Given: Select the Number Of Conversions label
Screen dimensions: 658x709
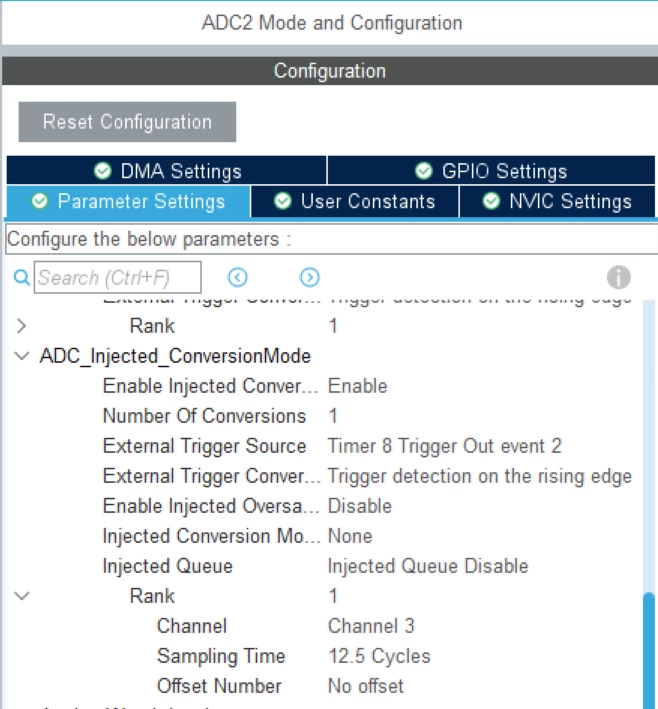Looking at the screenshot, I should tap(204, 416).
